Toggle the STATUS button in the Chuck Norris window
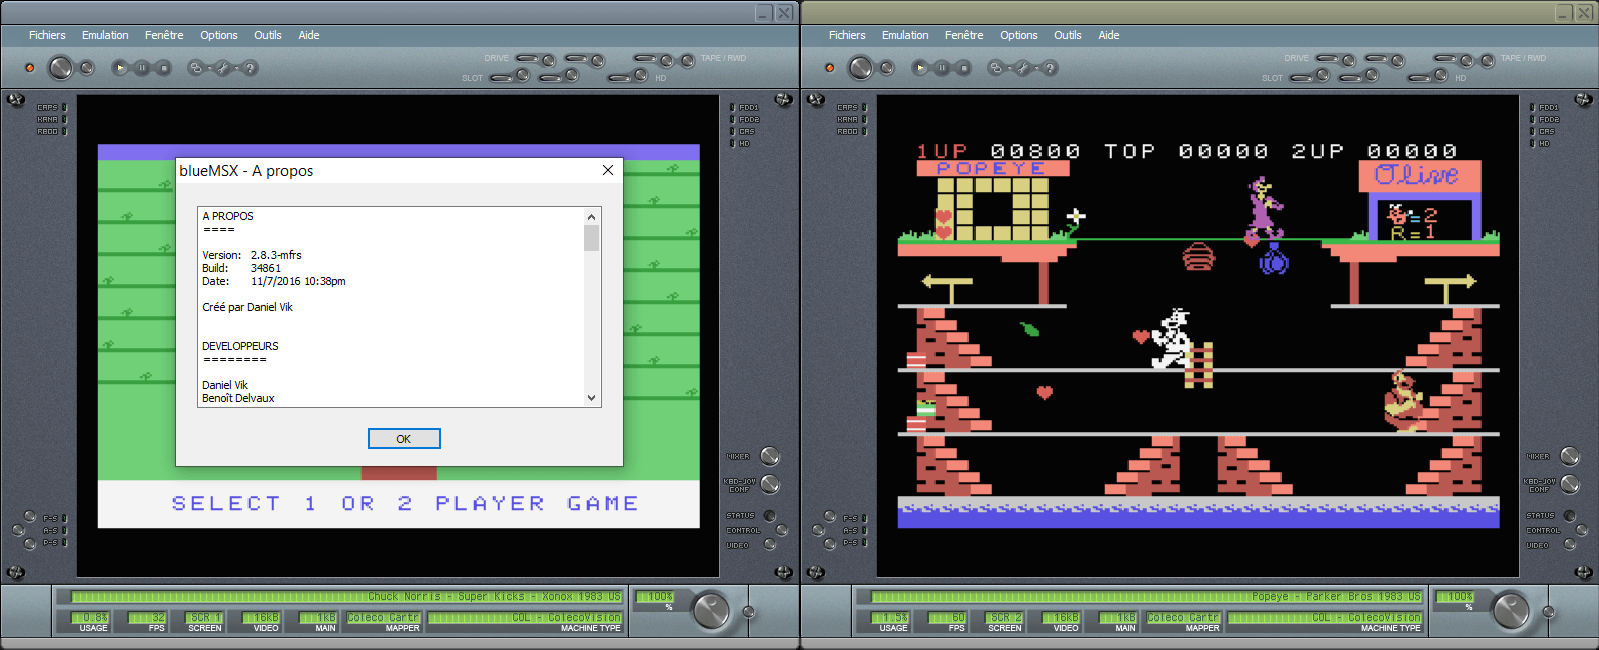1599x650 pixels. 770,516
